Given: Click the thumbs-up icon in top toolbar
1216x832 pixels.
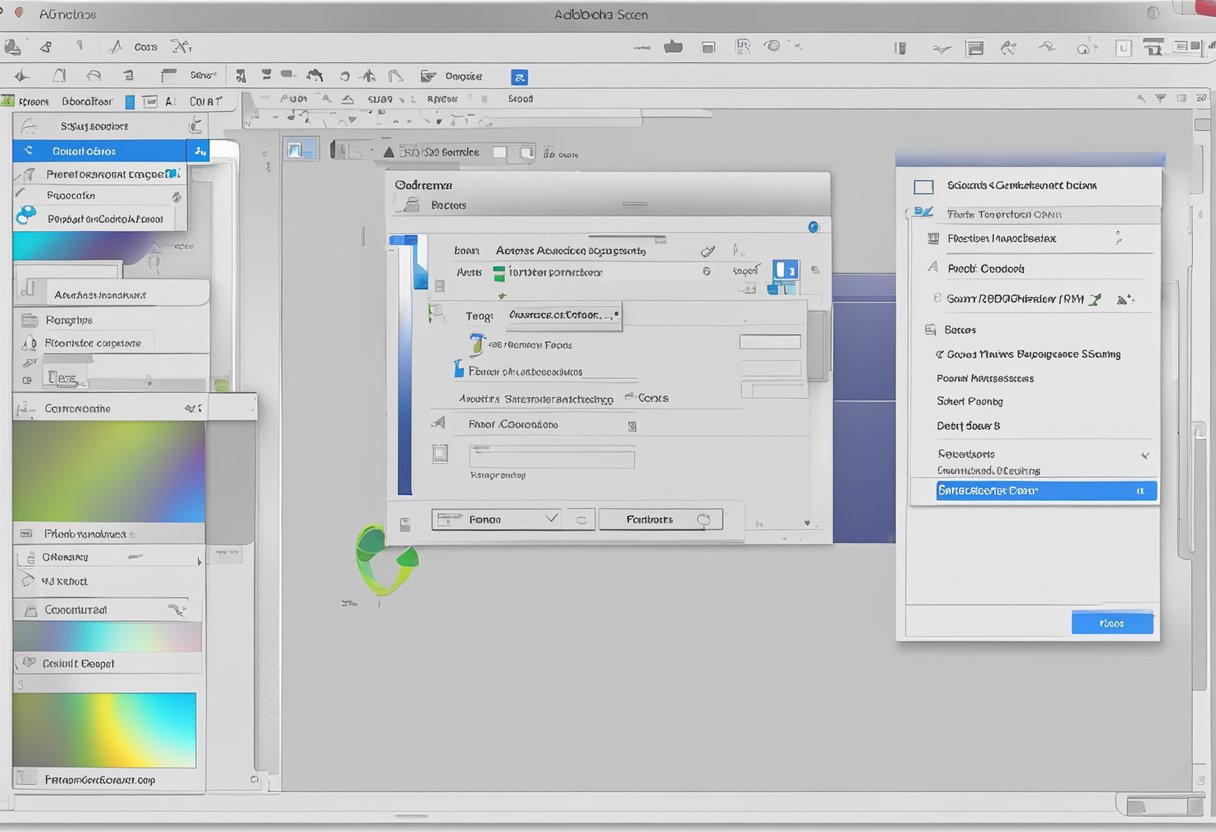Looking at the screenshot, I should click(673, 46).
